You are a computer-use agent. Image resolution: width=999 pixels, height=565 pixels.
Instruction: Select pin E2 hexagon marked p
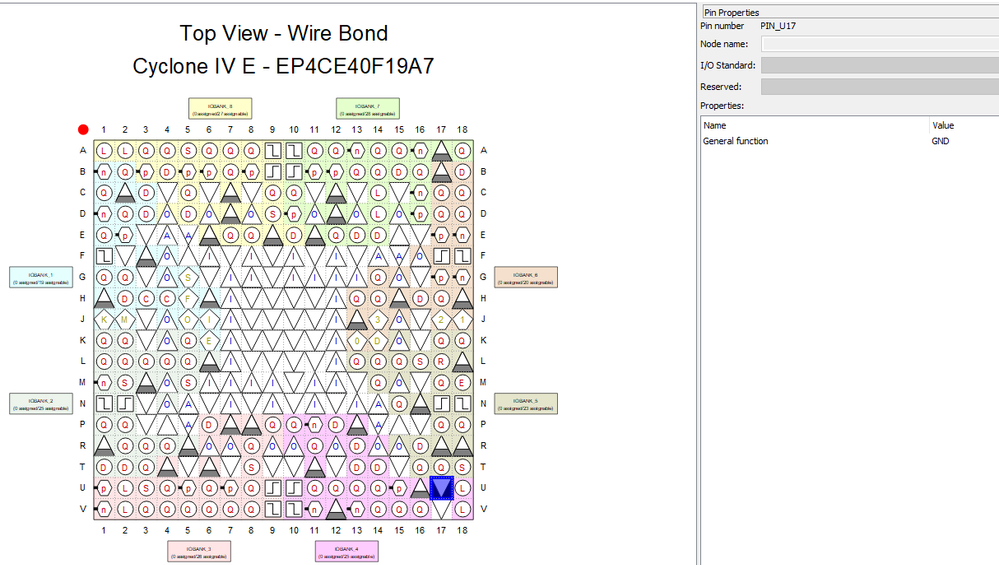coord(125,235)
